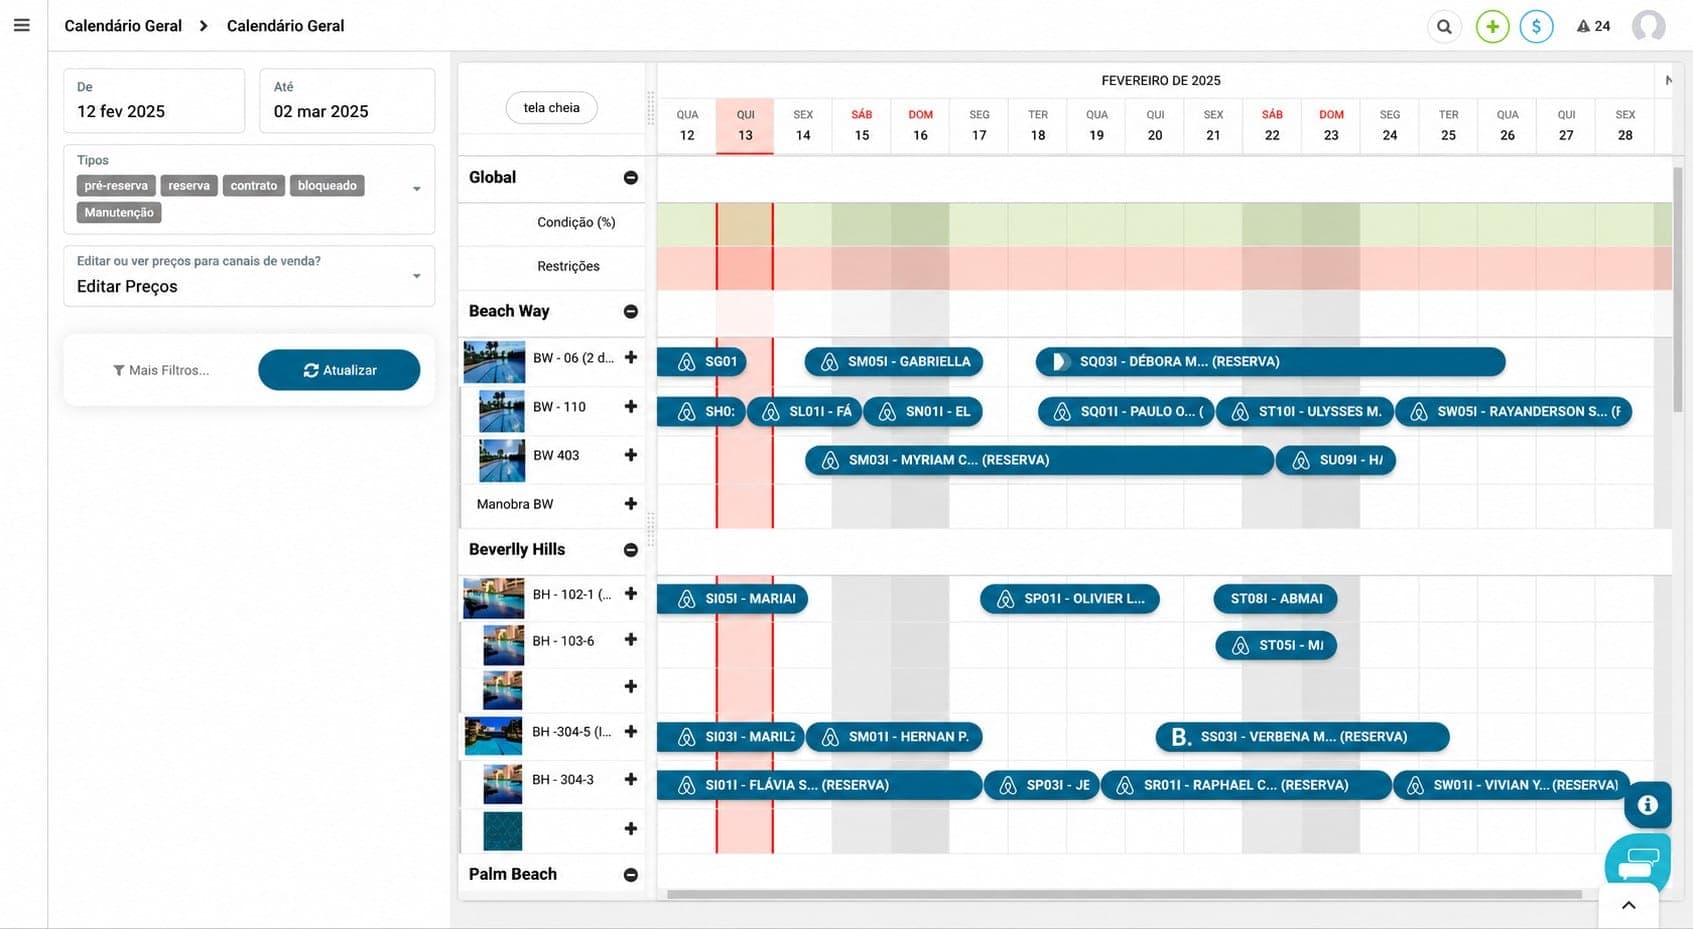Open booking SQ03I - DÉBORA M... (RESERVA)

click(1270, 361)
